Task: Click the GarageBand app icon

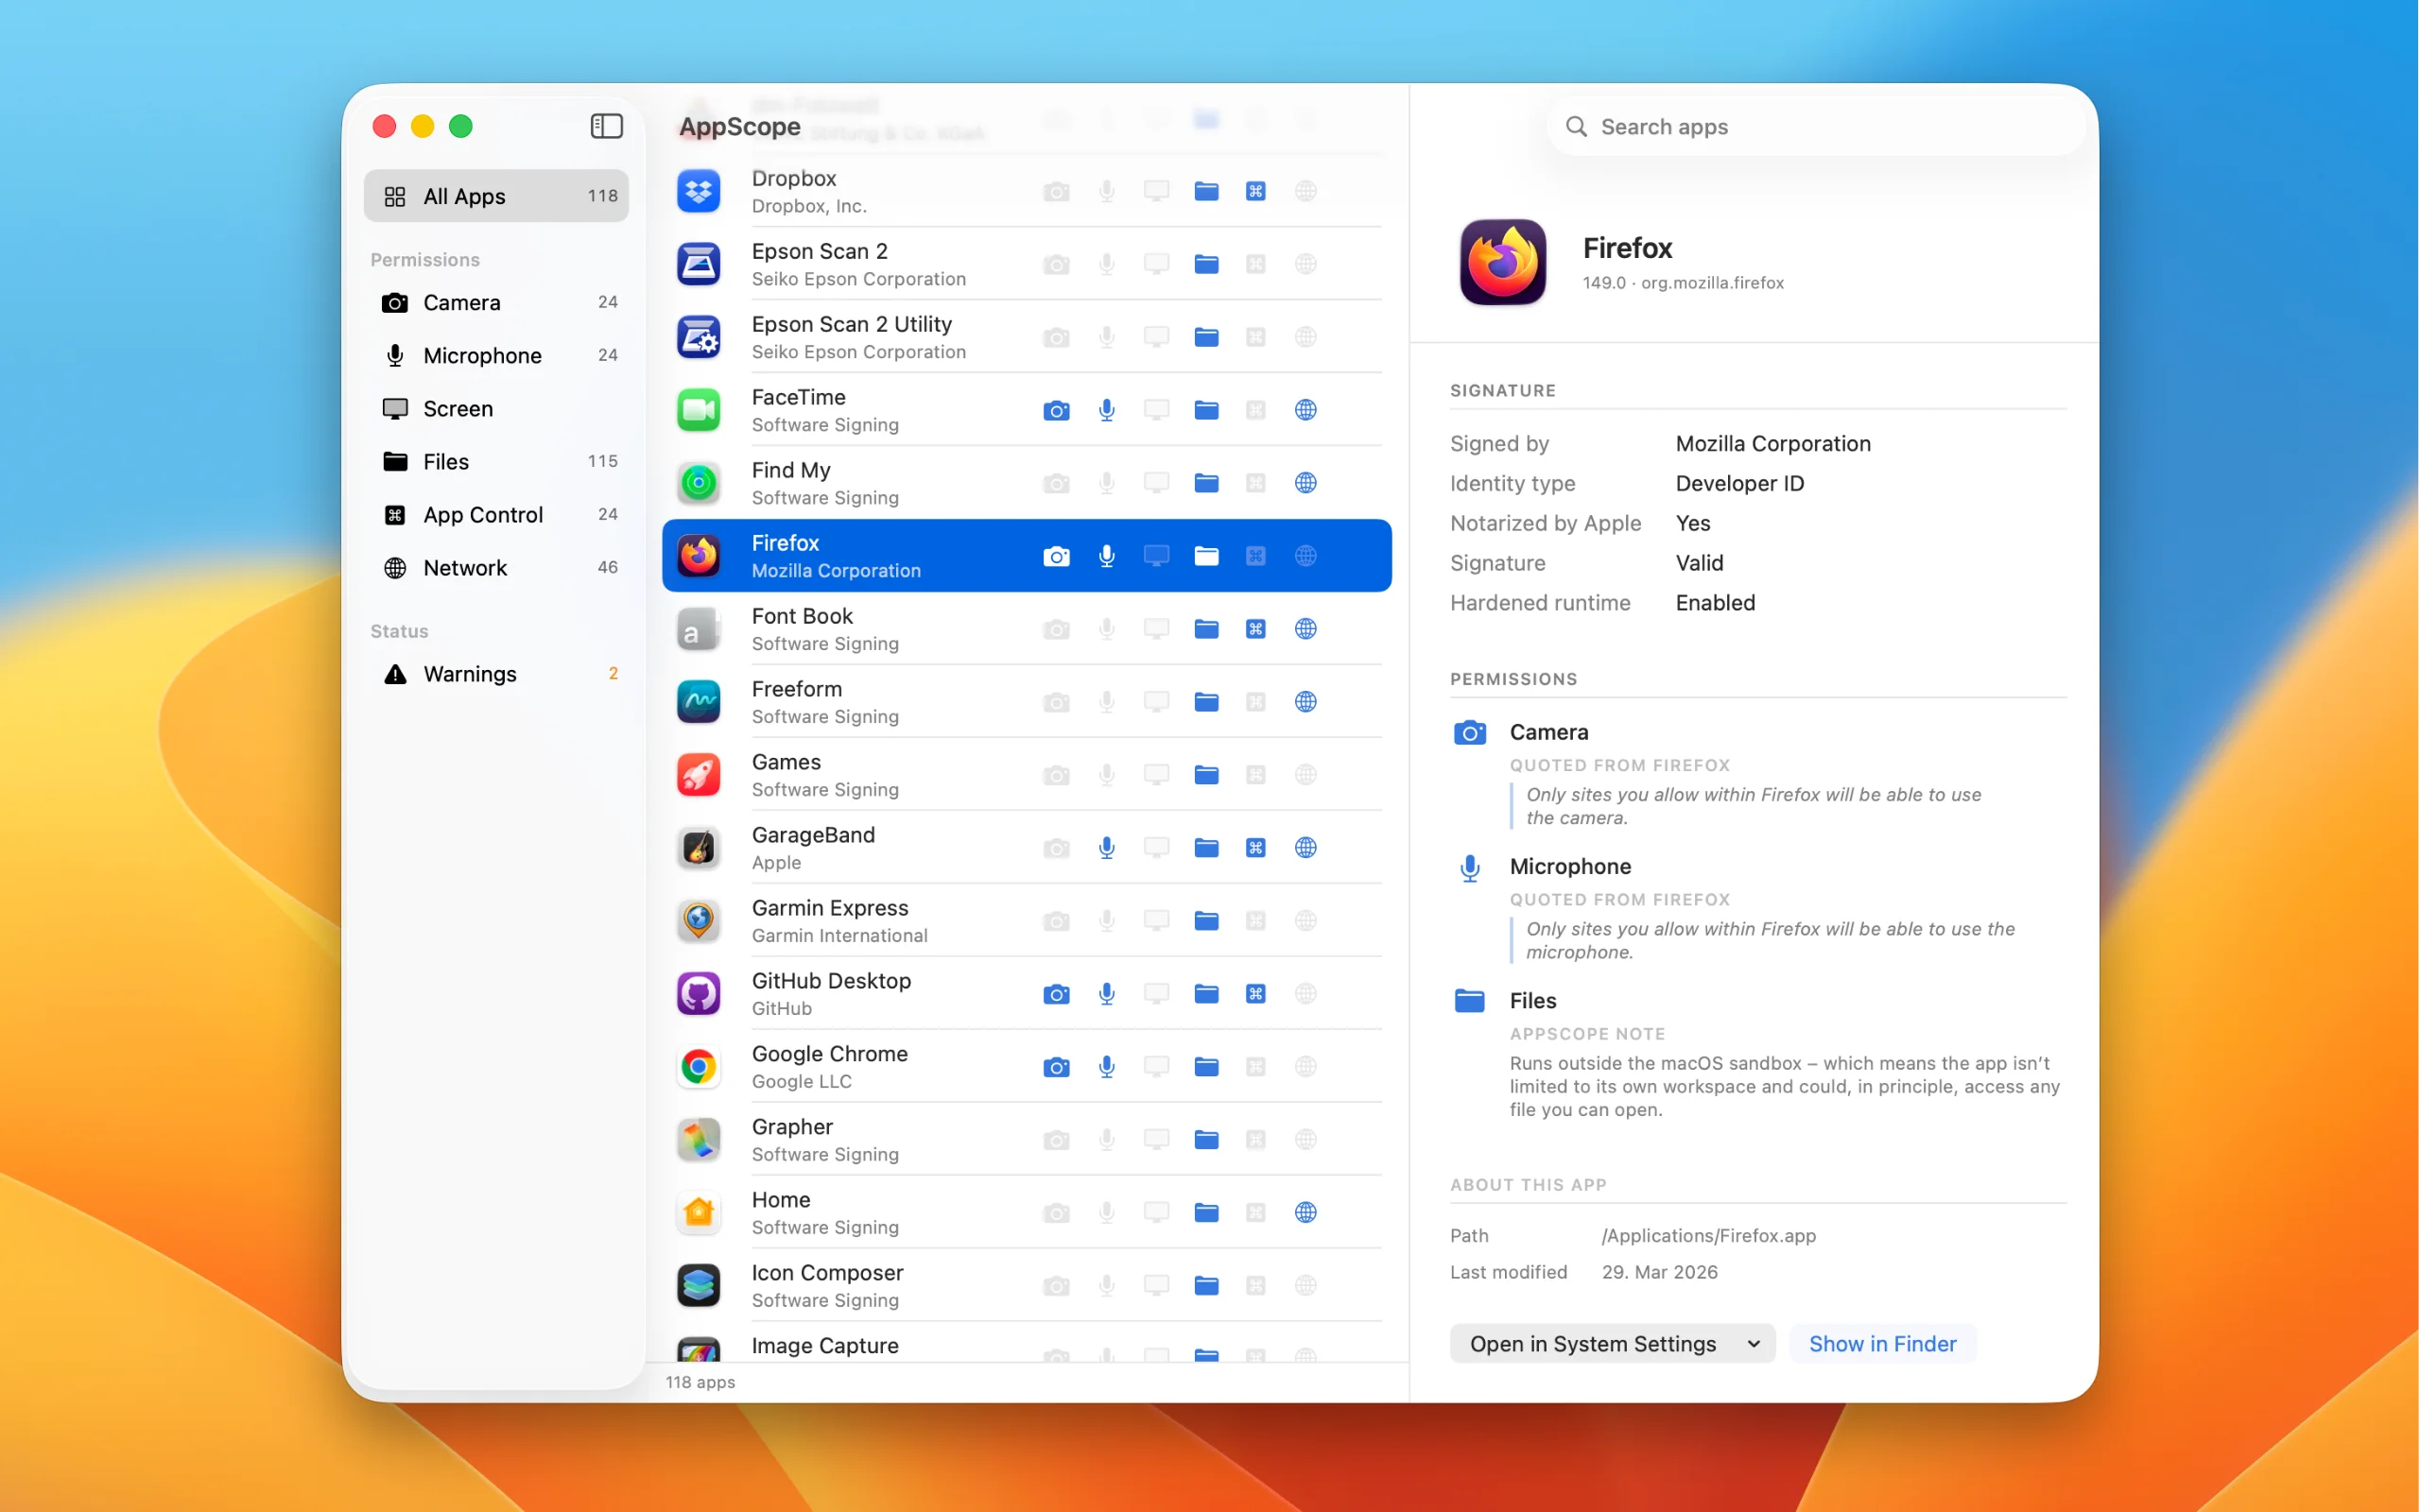Action: point(698,848)
